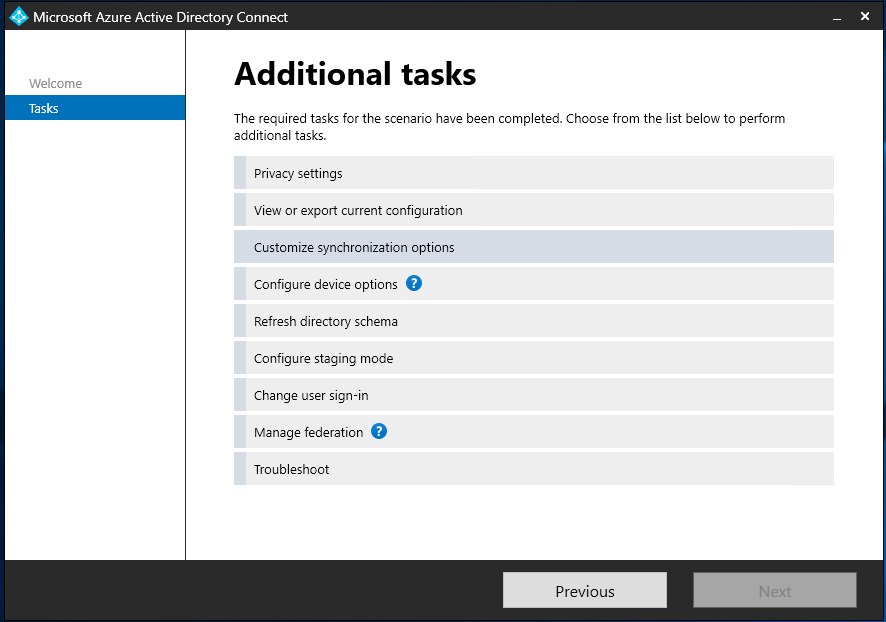Screen dimensions: 886x622
Task: Select the Configure device options task
Action: (x=325, y=285)
